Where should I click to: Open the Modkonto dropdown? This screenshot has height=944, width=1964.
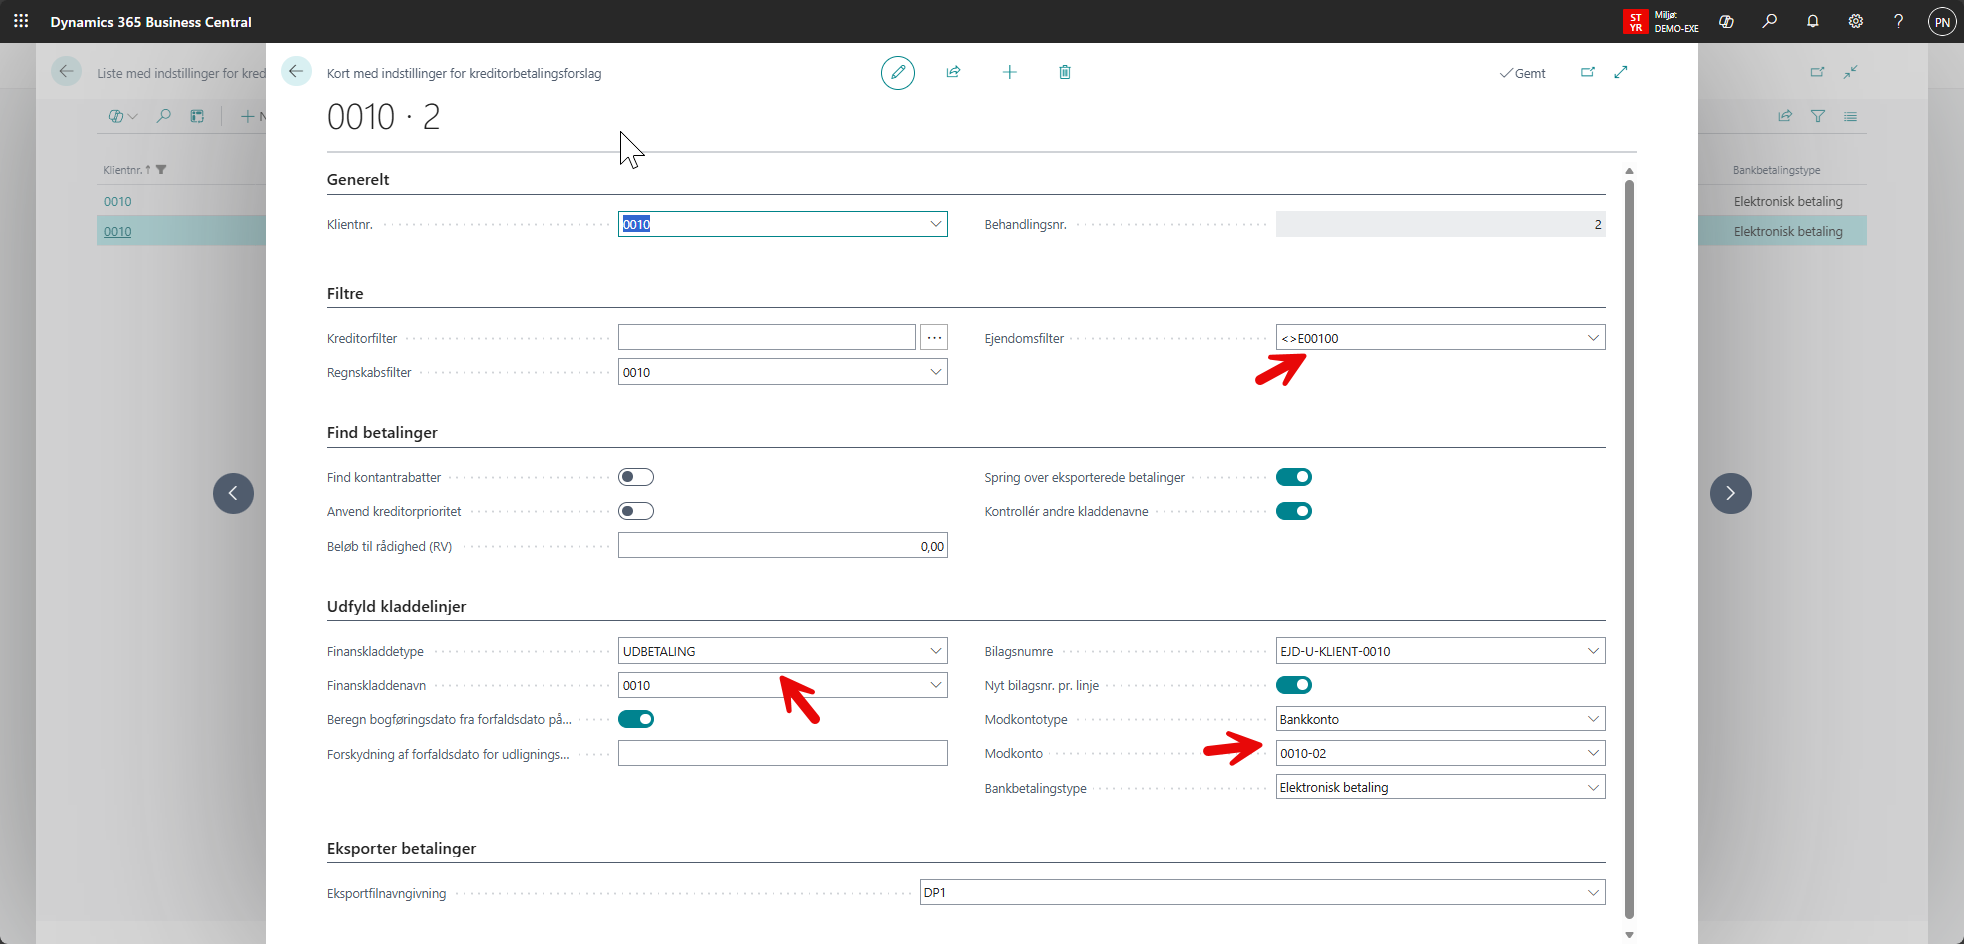(x=1592, y=753)
